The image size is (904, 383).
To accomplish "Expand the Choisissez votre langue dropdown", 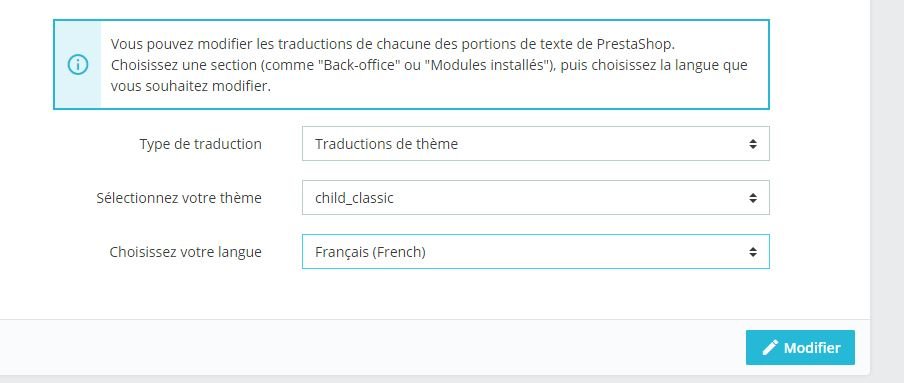I will coord(536,251).
